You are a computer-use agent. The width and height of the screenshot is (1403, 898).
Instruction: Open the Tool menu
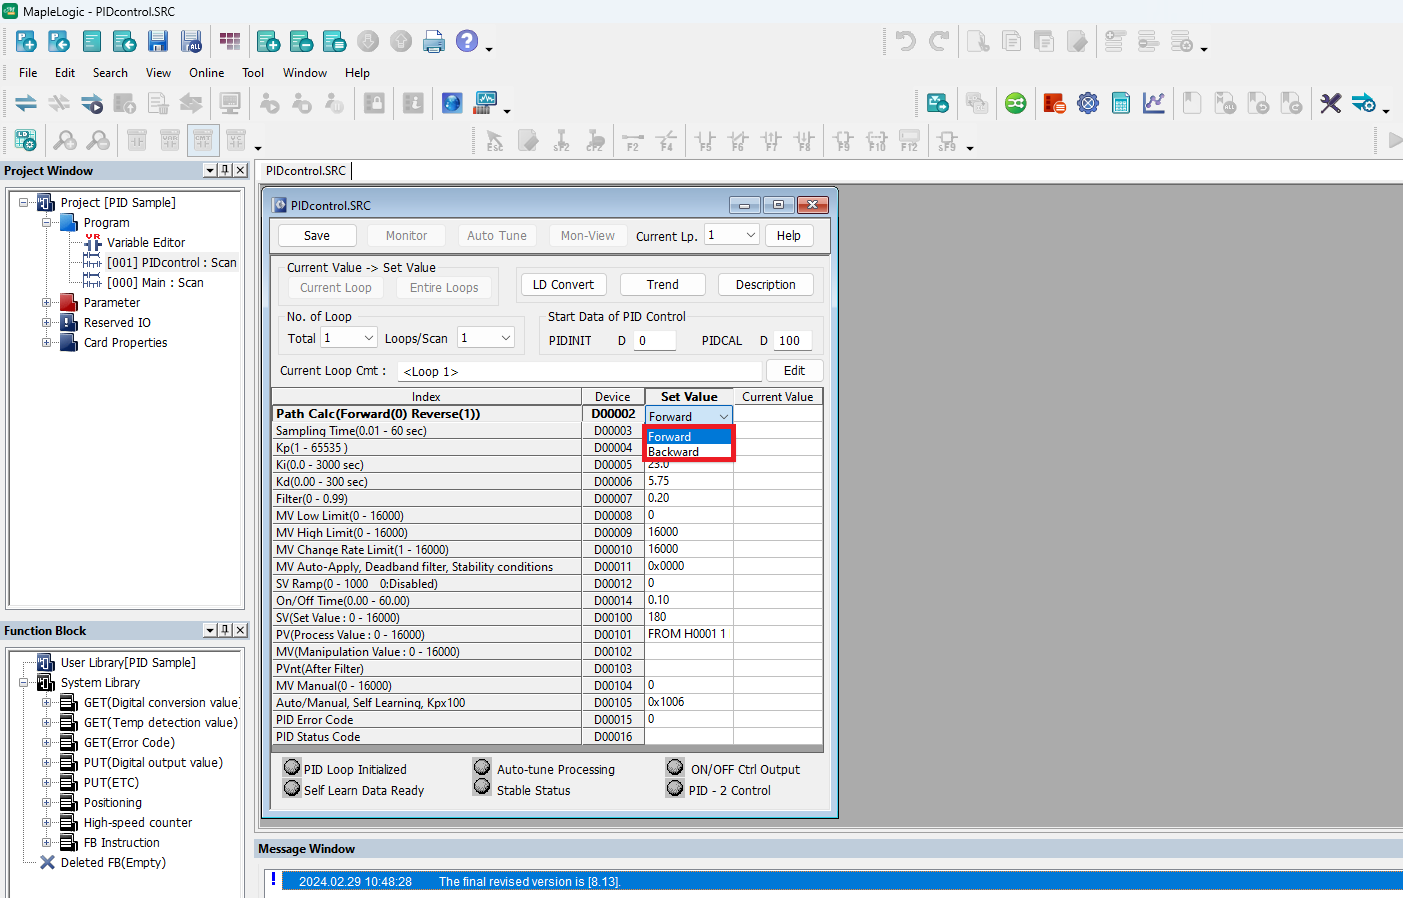[253, 73]
